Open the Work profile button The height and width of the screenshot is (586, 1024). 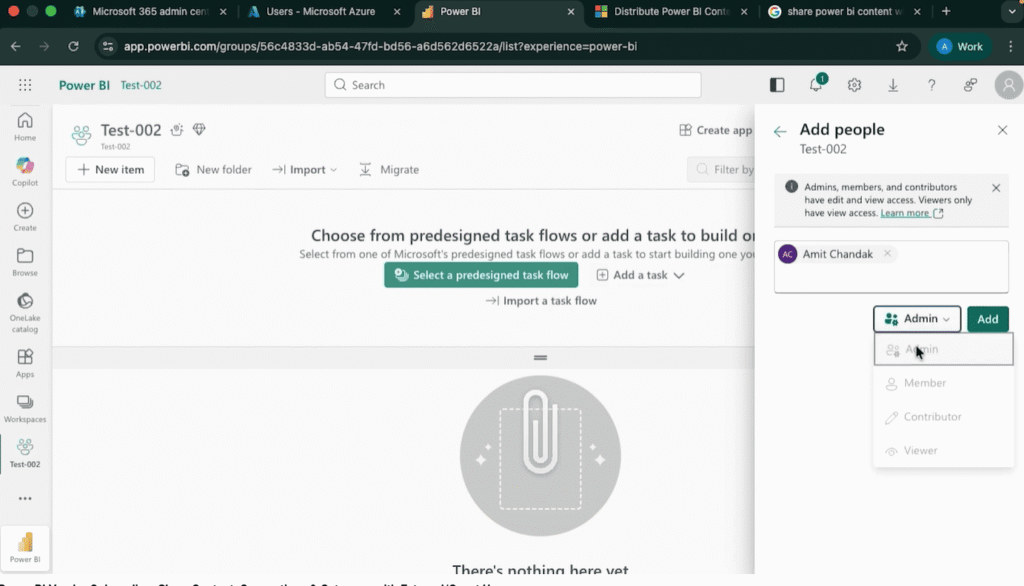pos(960,46)
